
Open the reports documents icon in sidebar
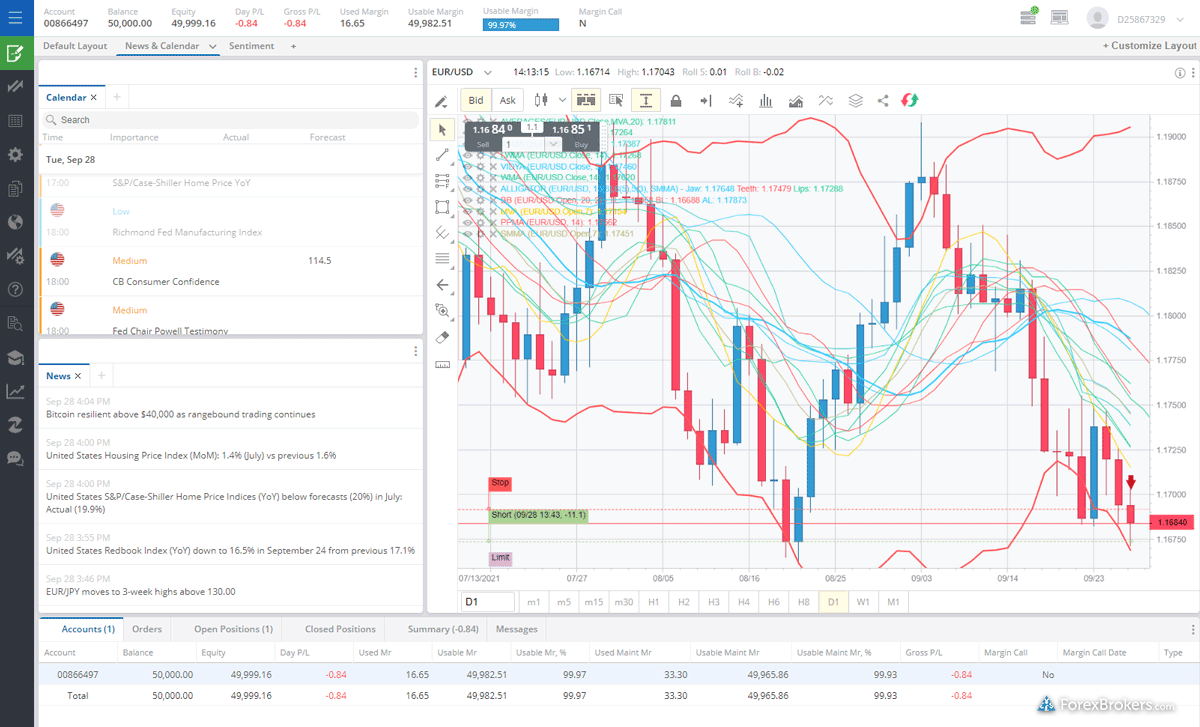point(15,188)
